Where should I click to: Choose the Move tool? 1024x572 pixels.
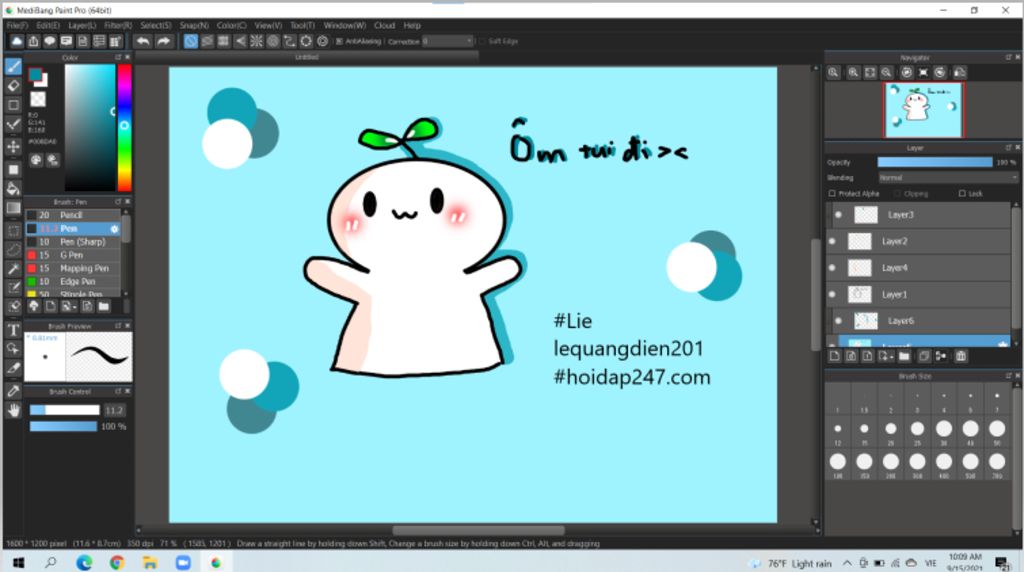pos(13,147)
